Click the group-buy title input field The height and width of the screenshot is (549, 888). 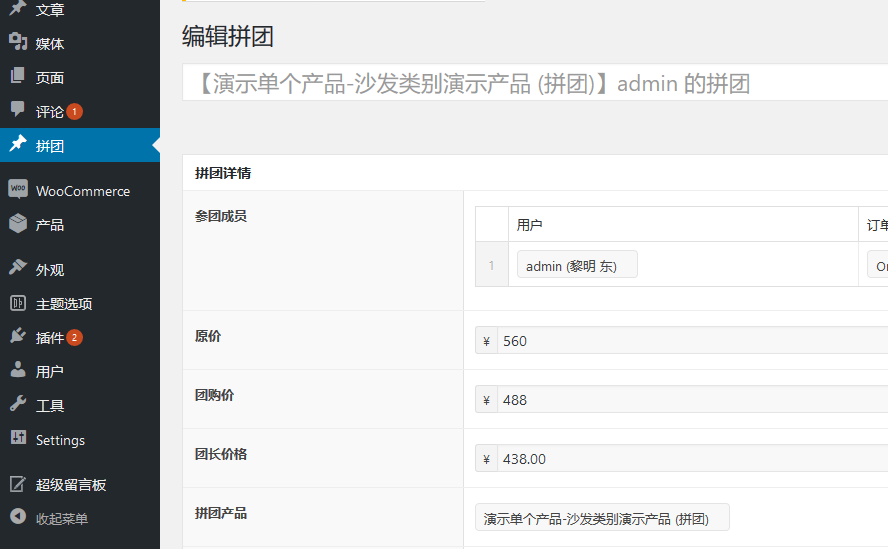(535, 83)
